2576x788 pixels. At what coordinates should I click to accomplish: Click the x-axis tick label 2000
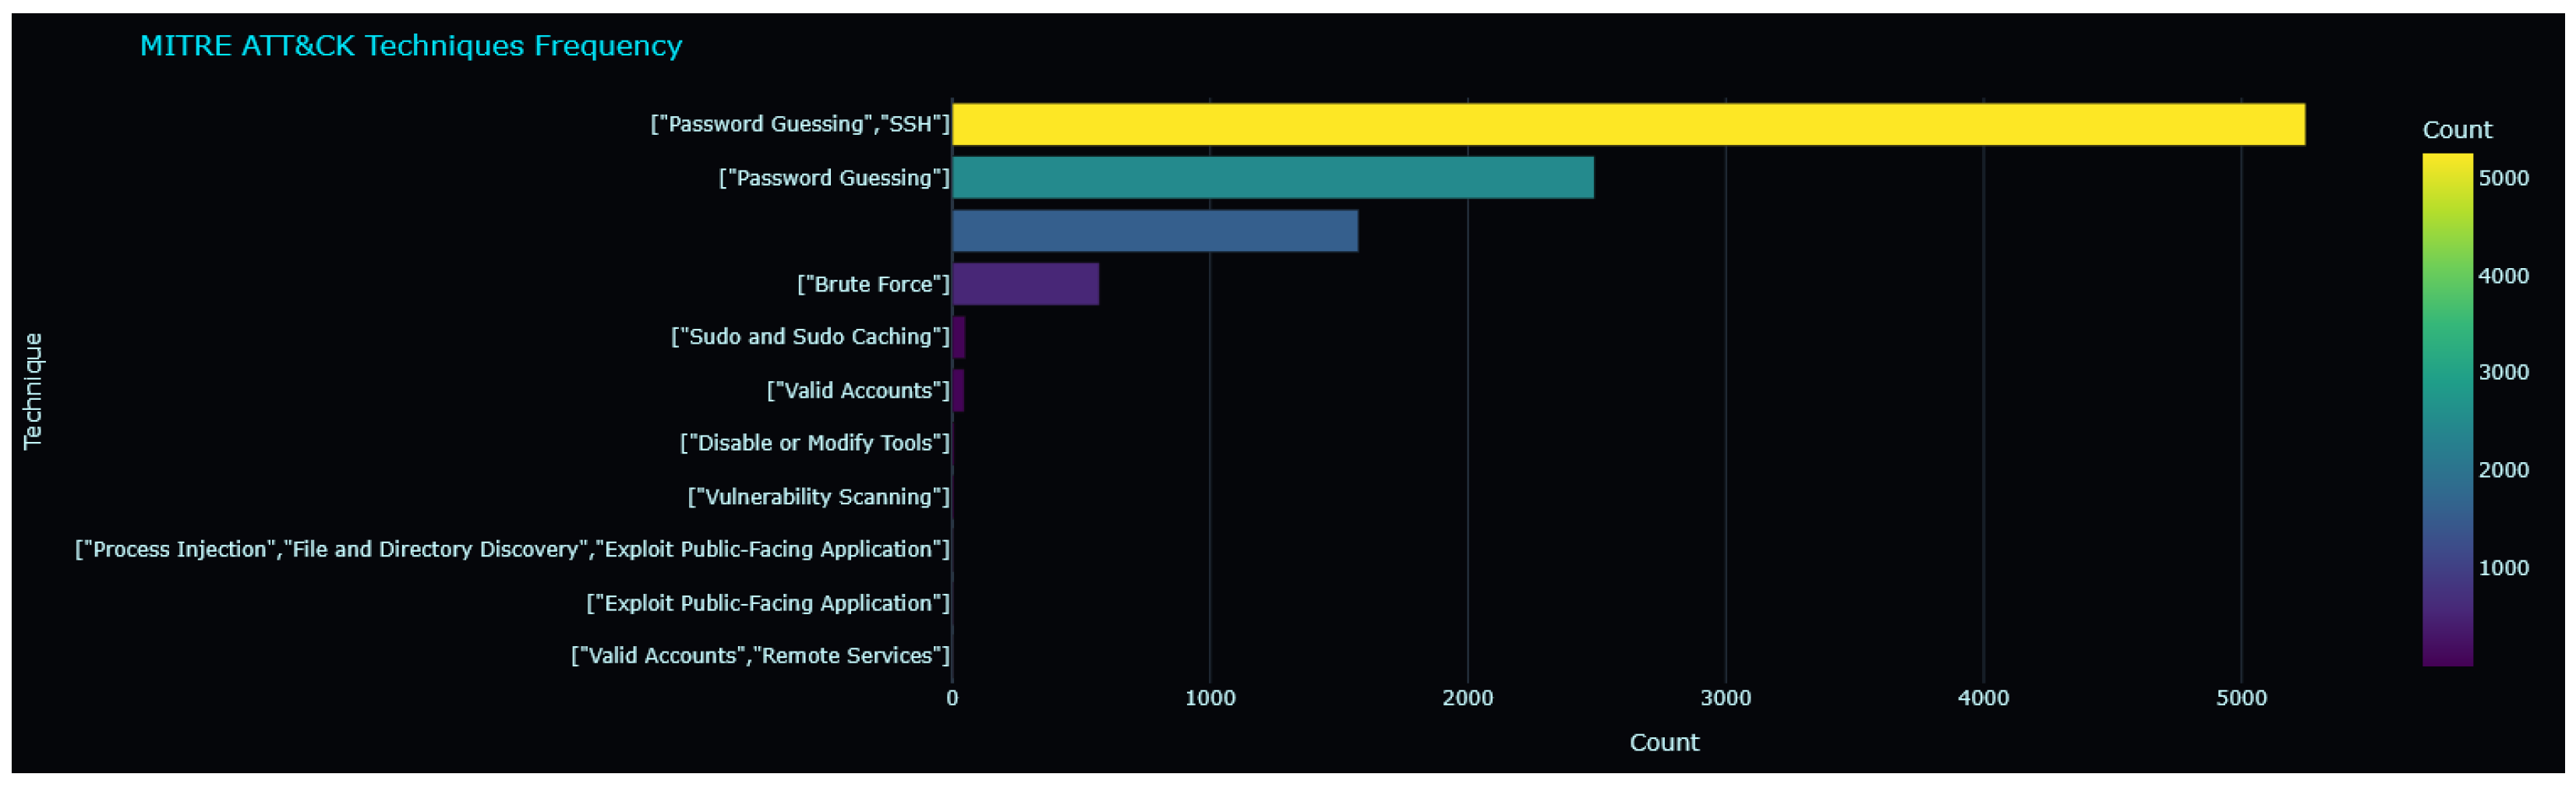[x=1468, y=698]
